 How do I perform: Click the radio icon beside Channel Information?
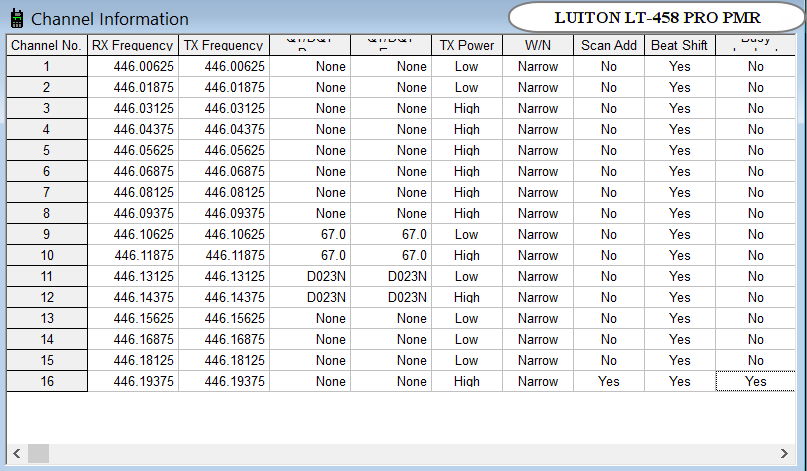[17, 19]
